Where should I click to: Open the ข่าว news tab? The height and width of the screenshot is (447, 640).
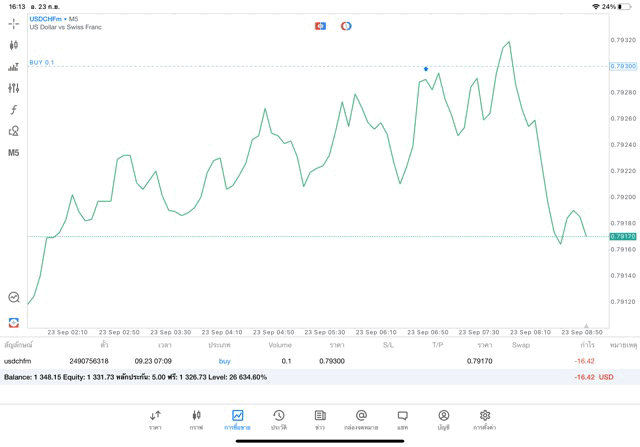320,419
